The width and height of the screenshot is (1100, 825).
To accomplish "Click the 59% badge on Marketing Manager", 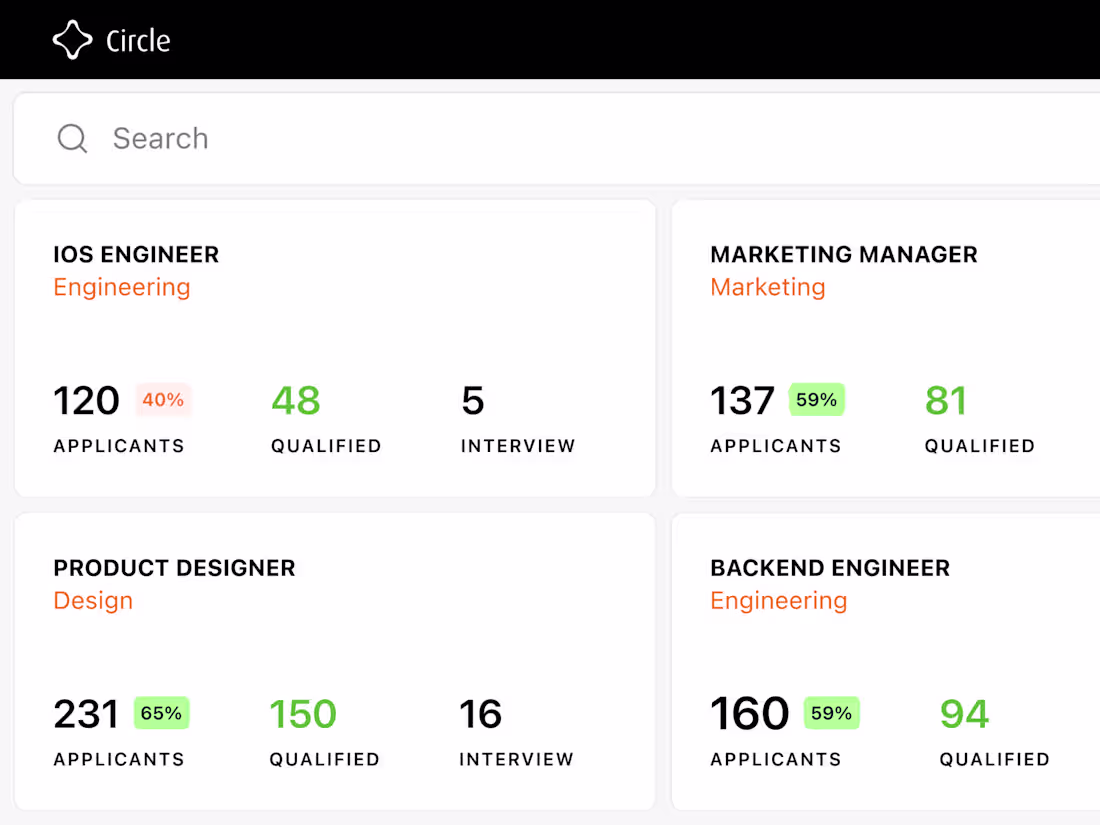I will click(817, 400).
